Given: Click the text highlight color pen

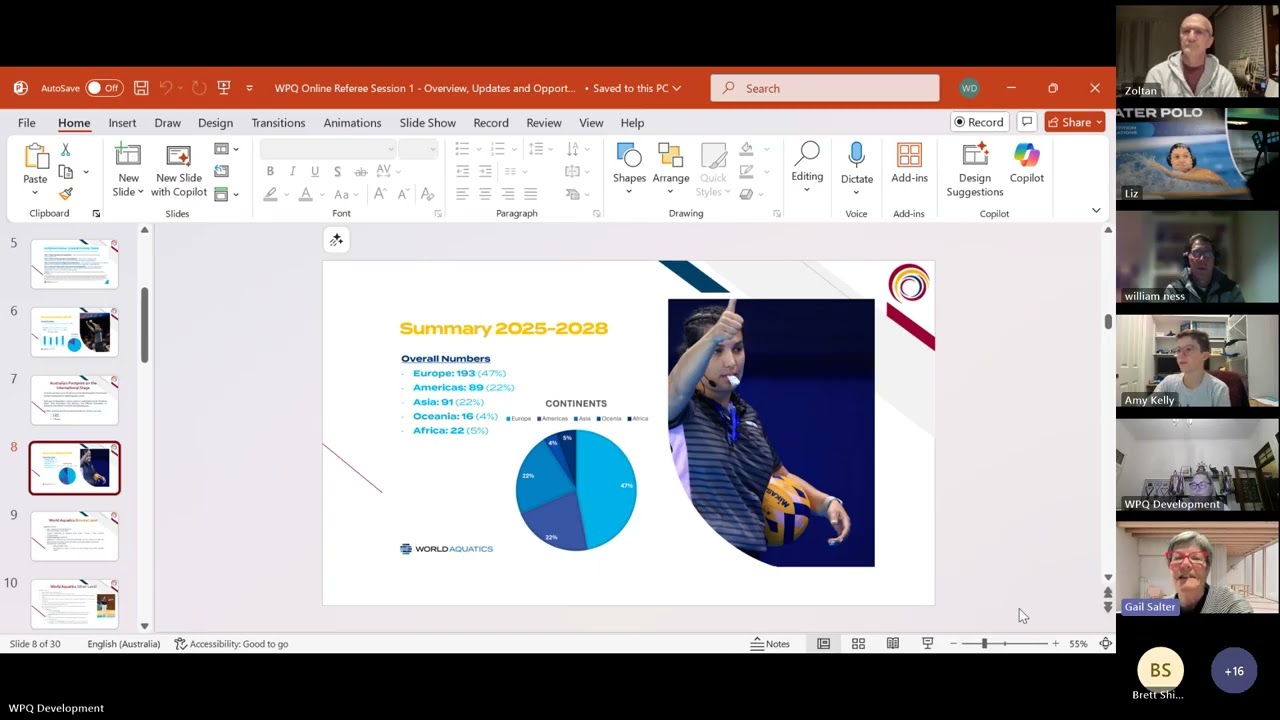Looking at the screenshot, I should (x=270, y=194).
